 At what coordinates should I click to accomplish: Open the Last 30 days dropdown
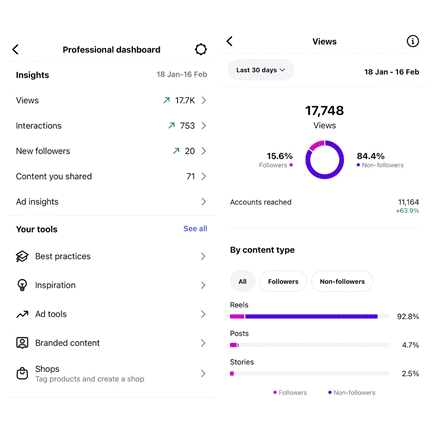pyautogui.click(x=261, y=70)
